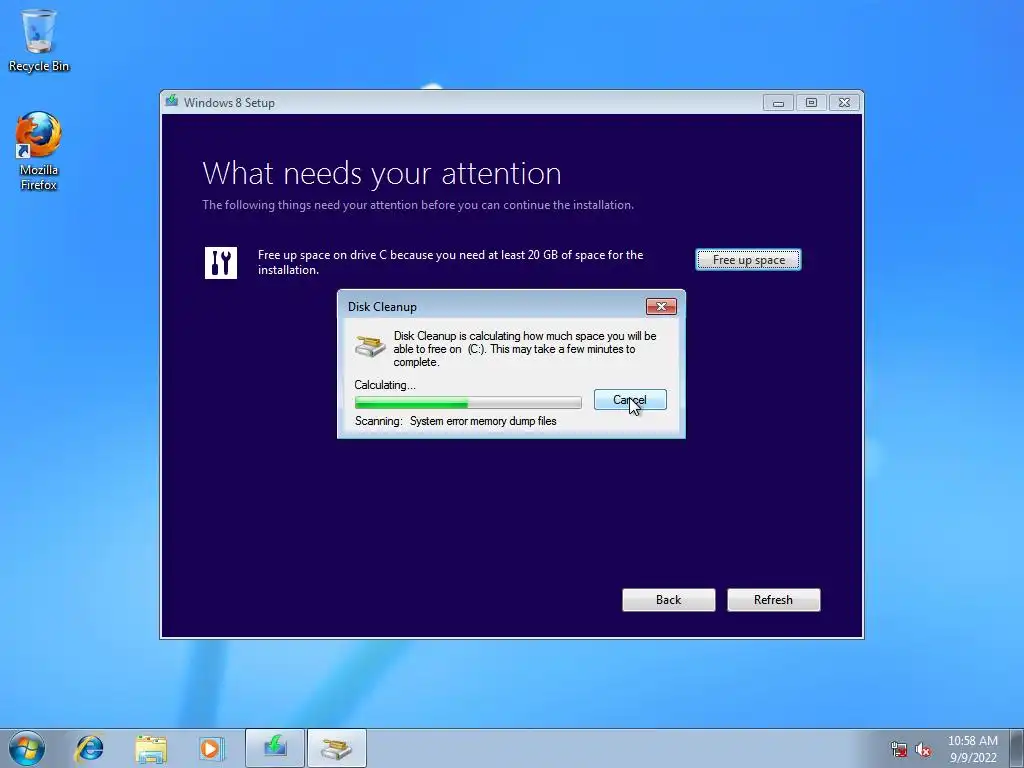Screen dimensions: 1024x768
Task: Cancel the Disk Cleanup calculation
Action: point(630,400)
